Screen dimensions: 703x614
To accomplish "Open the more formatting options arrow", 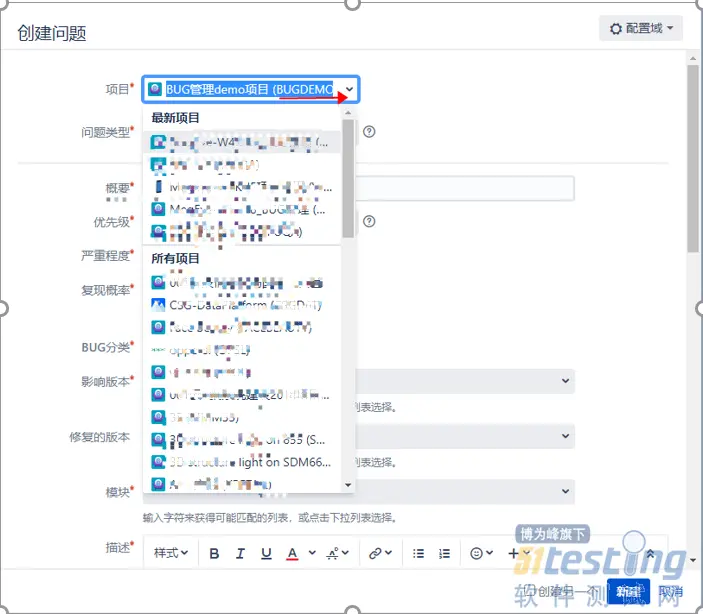I will click(345, 553).
